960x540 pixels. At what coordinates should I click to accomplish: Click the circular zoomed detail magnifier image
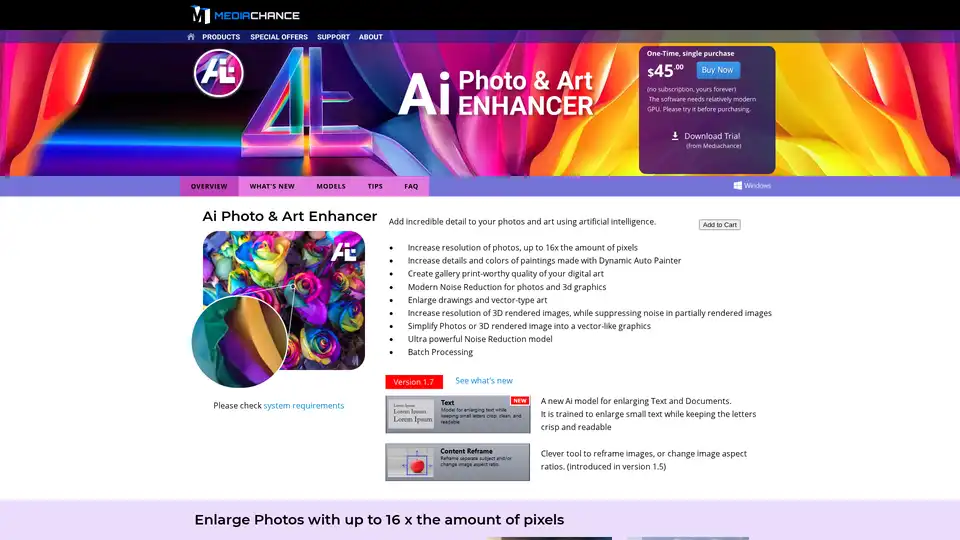tap(240, 341)
